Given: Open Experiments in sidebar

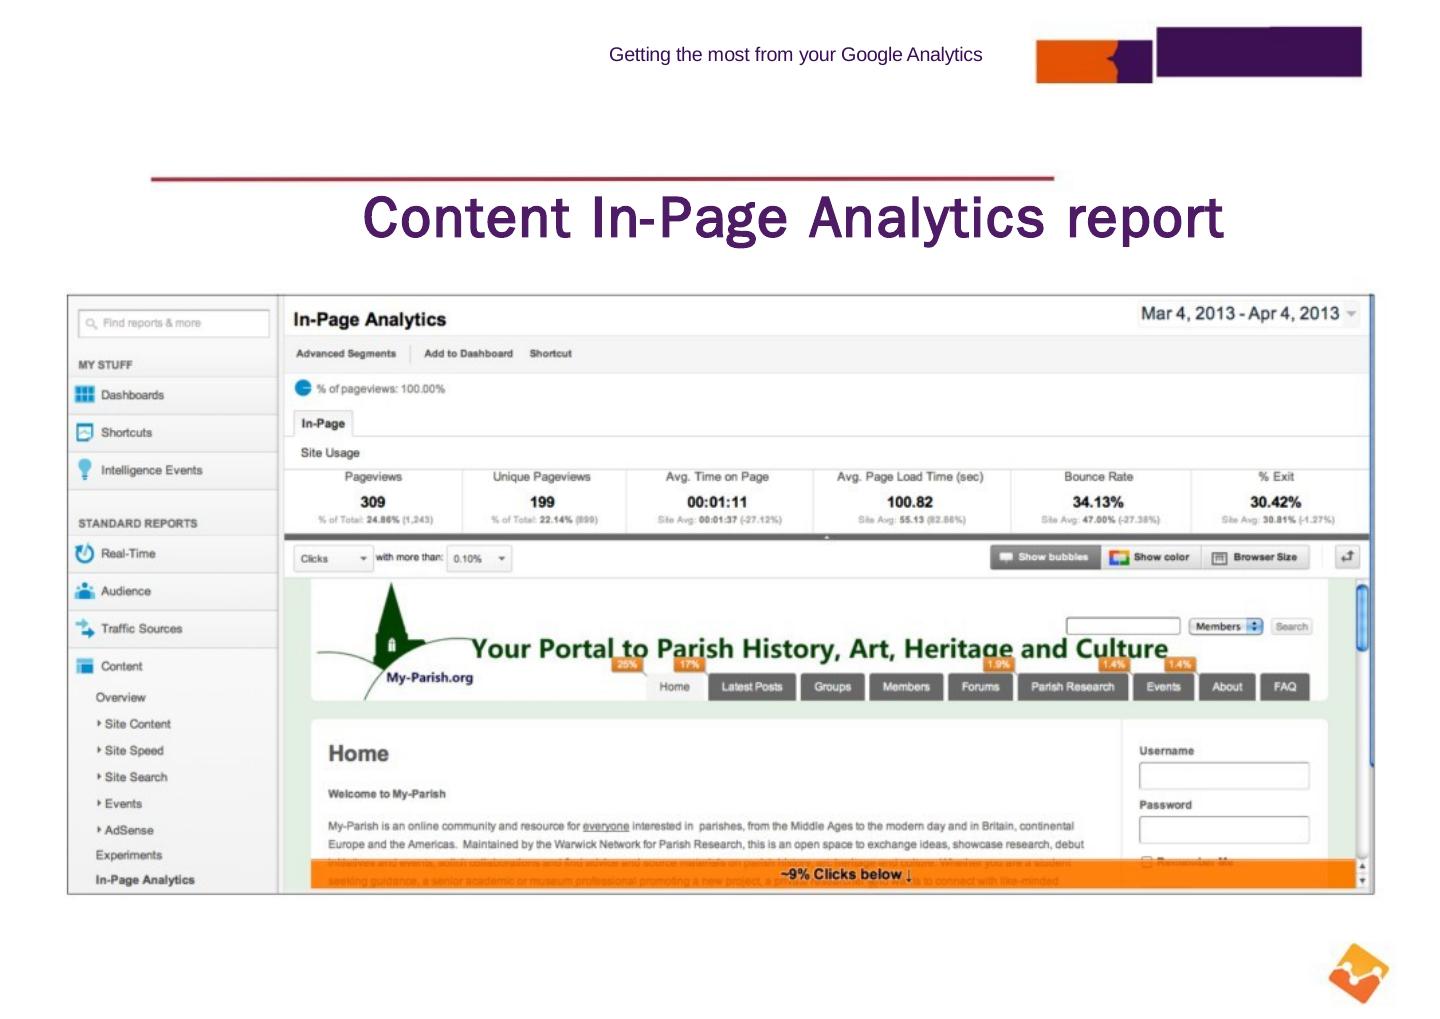Looking at the screenshot, I should (x=129, y=856).
